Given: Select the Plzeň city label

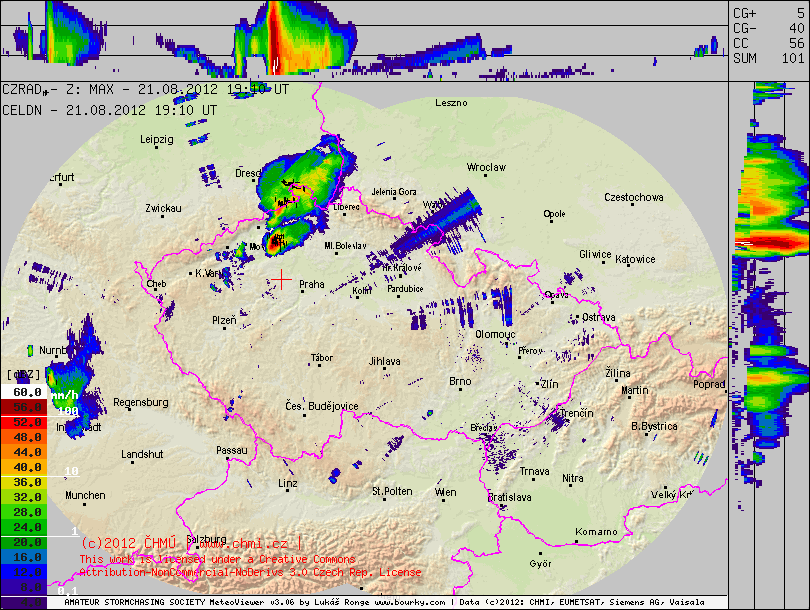Looking at the screenshot, I should coord(224,320).
